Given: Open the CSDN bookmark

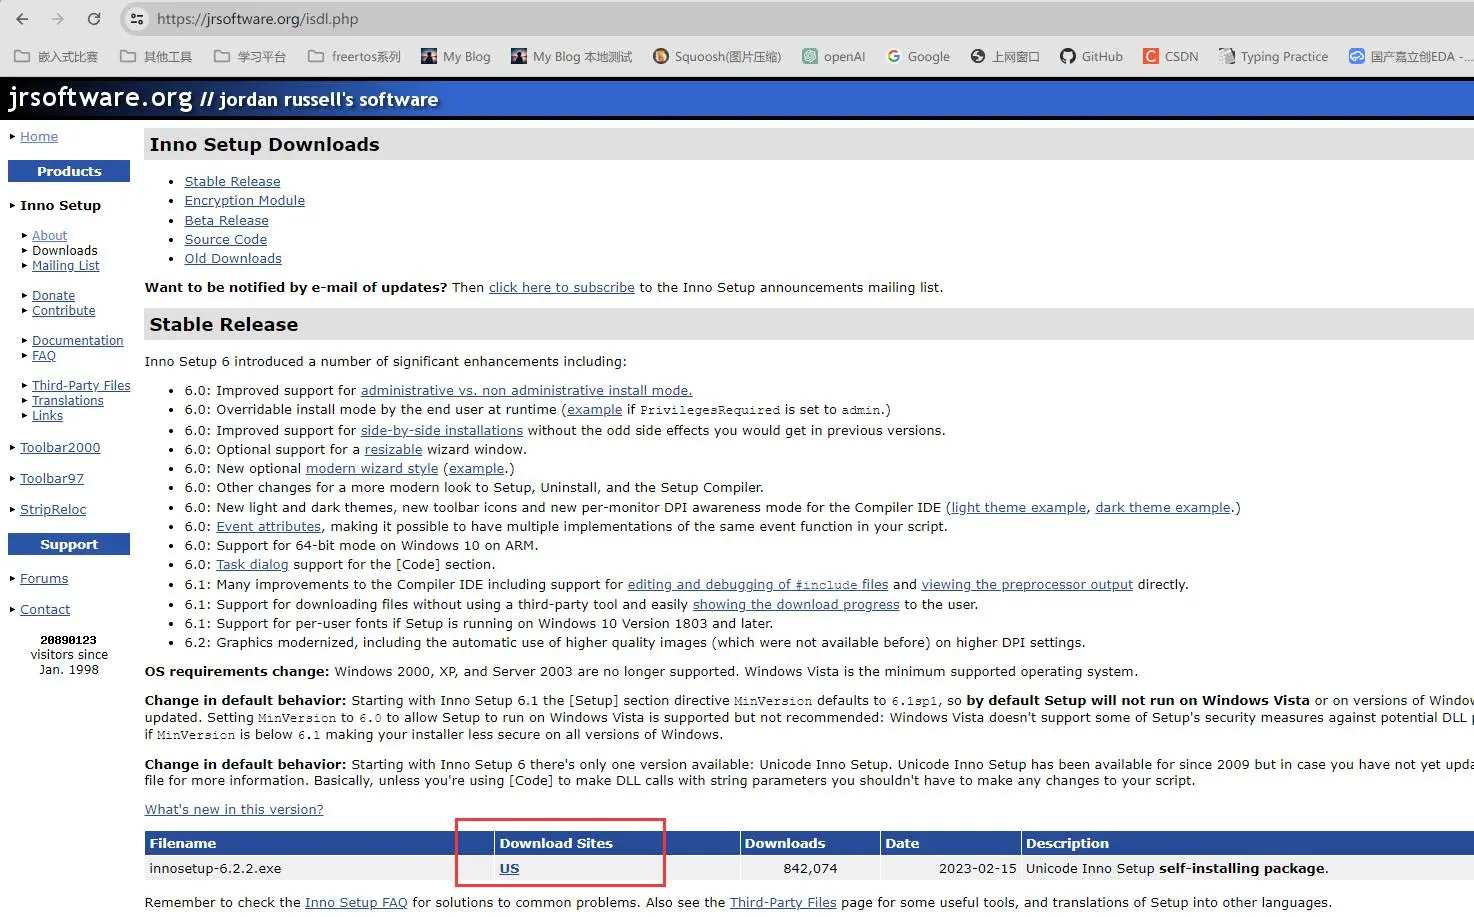Looking at the screenshot, I should pyautogui.click(x=1170, y=57).
